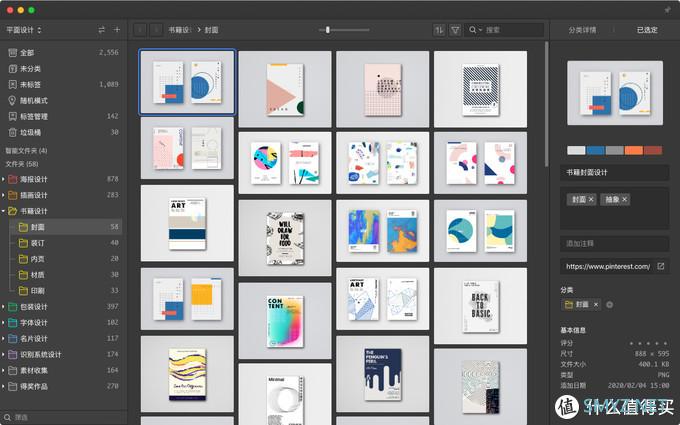Select 未标签 in sidebar

[x=63, y=85]
